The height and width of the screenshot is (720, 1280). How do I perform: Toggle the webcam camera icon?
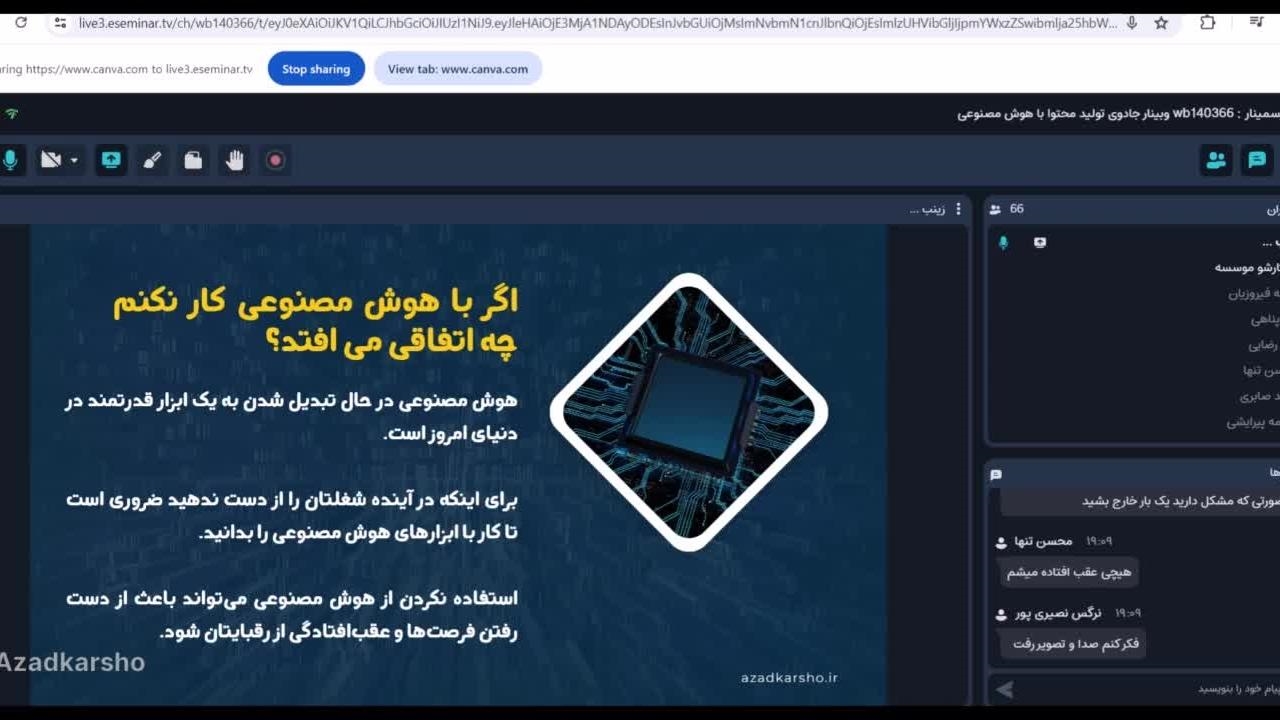pyautogui.click(x=50, y=160)
